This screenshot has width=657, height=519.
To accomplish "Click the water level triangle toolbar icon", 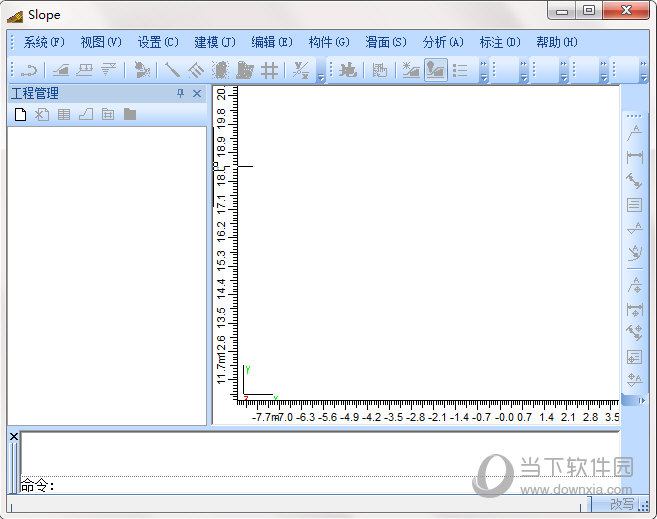I will [x=109, y=70].
